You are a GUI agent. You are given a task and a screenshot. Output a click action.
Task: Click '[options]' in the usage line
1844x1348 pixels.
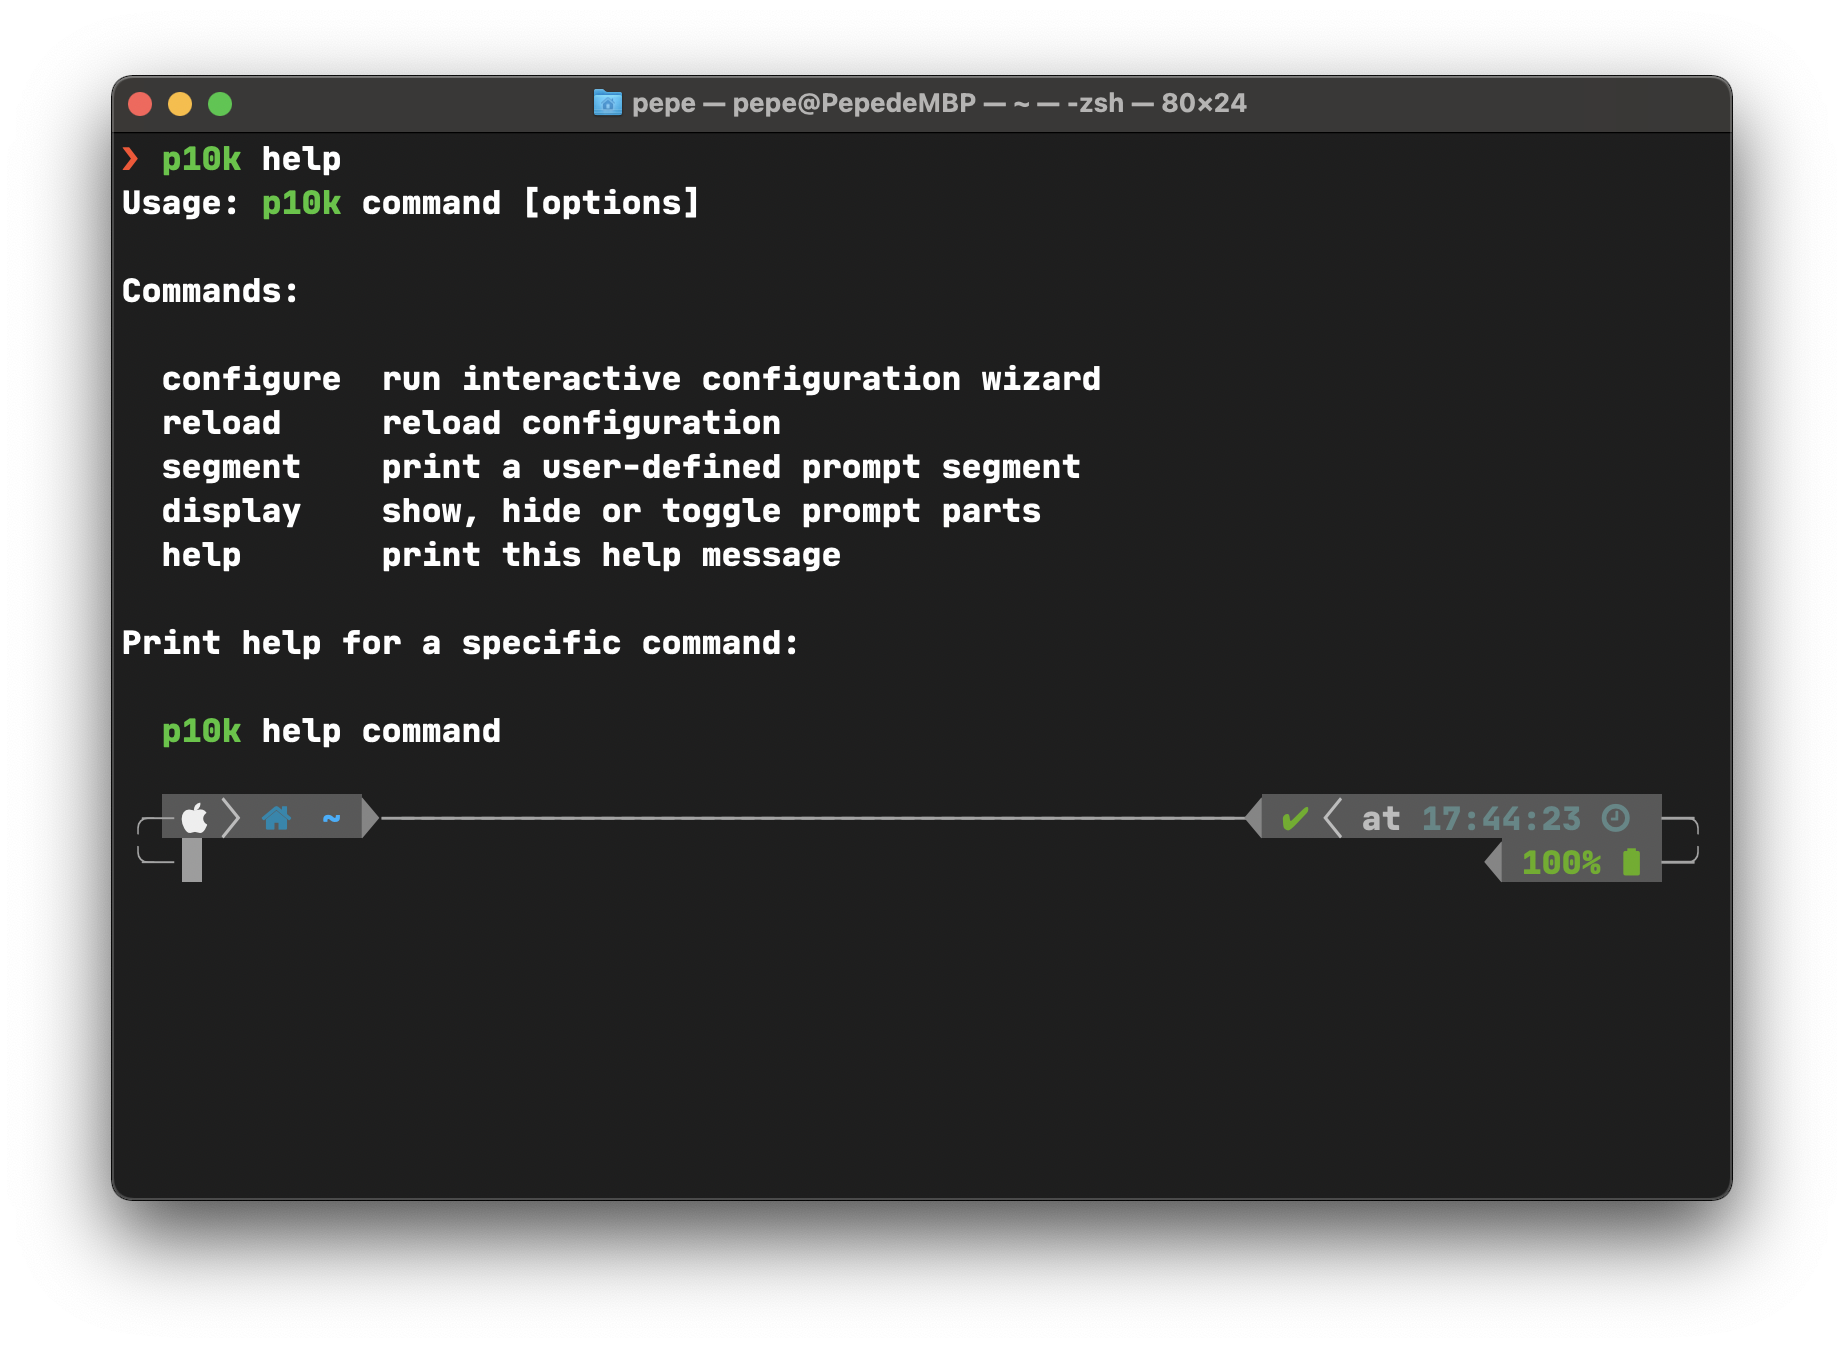pos(611,203)
